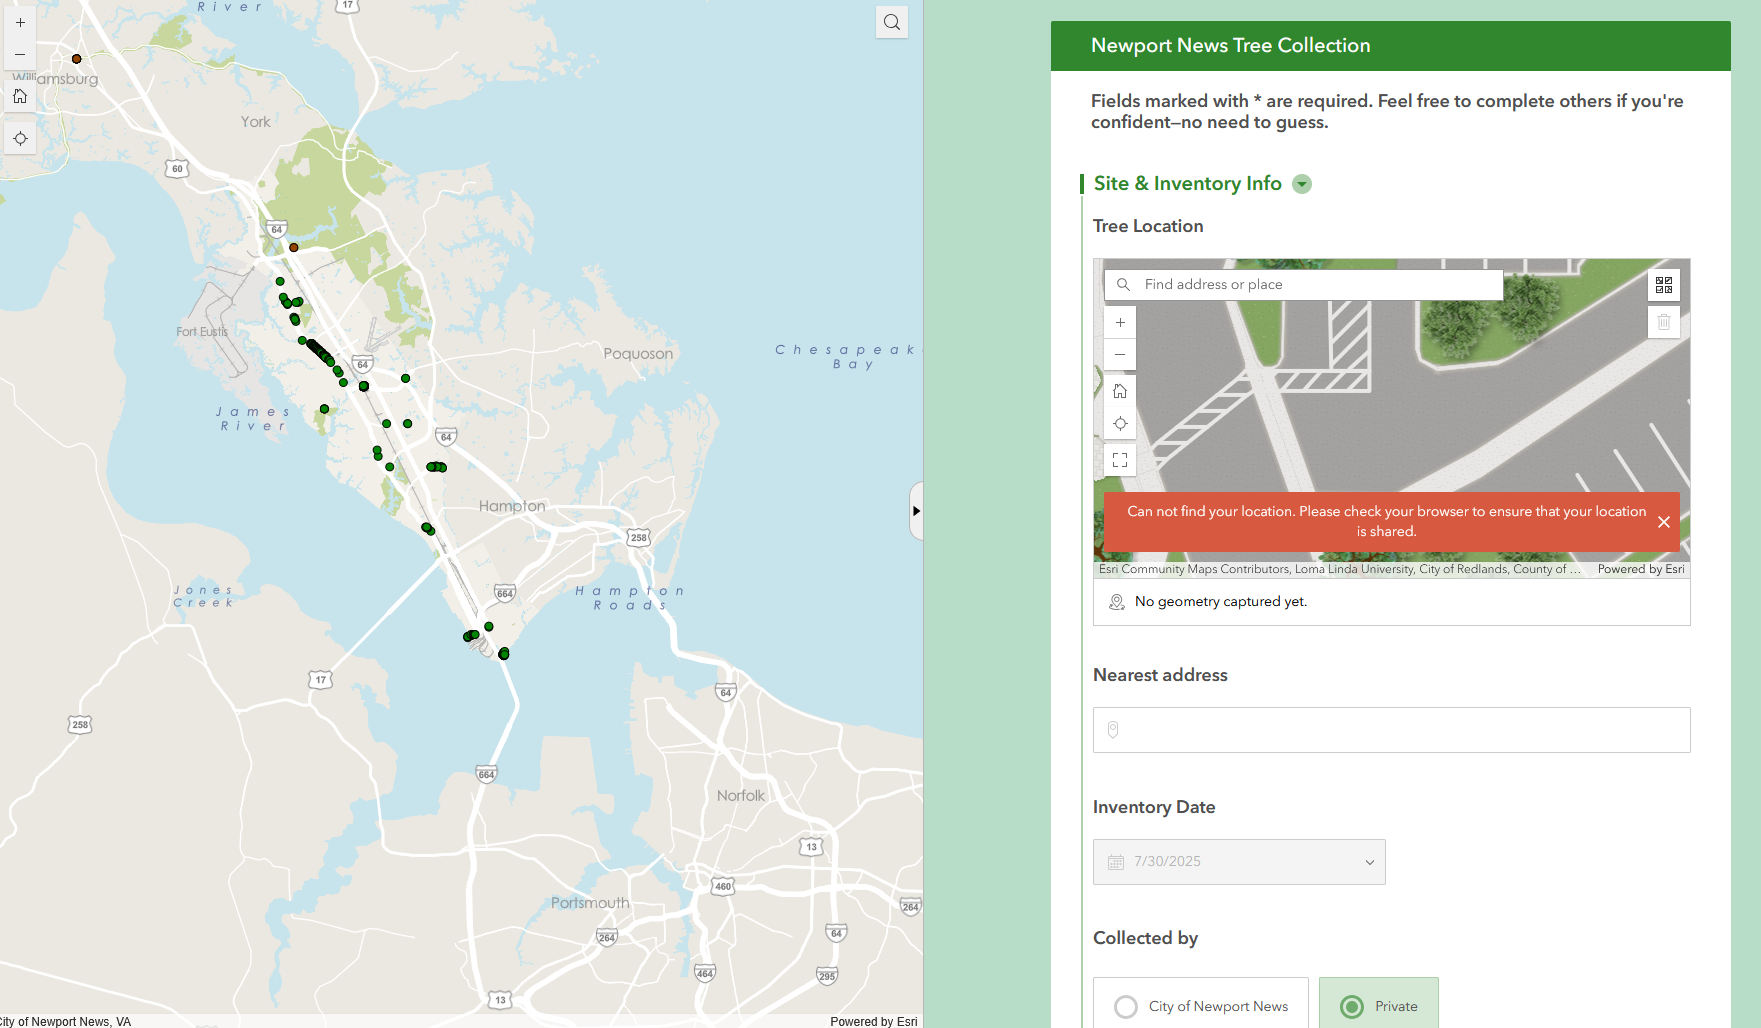The image size is (1761, 1028).
Task: Click the orange point near I-64 shield
Action: pos(294,247)
